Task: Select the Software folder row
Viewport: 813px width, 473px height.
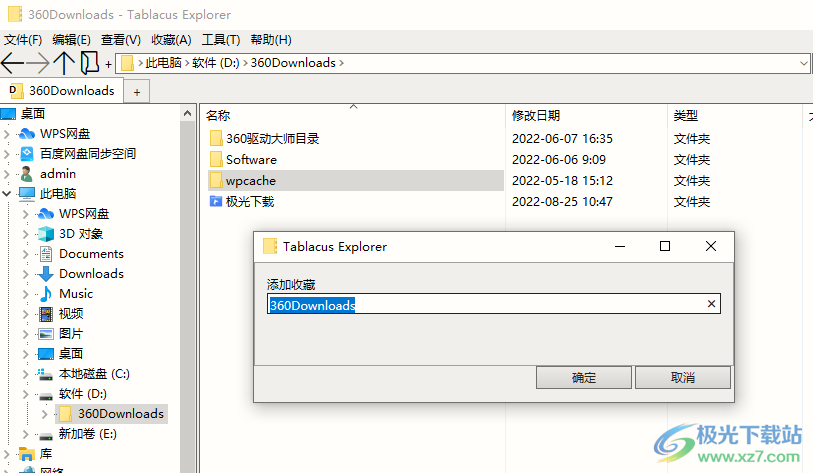Action: 355,160
